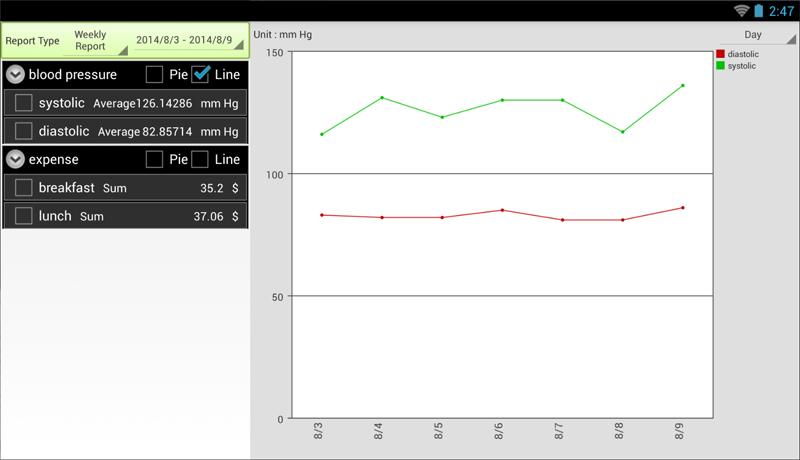
Task: Tick the systolic checkbox
Action: (x=23, y=103)
